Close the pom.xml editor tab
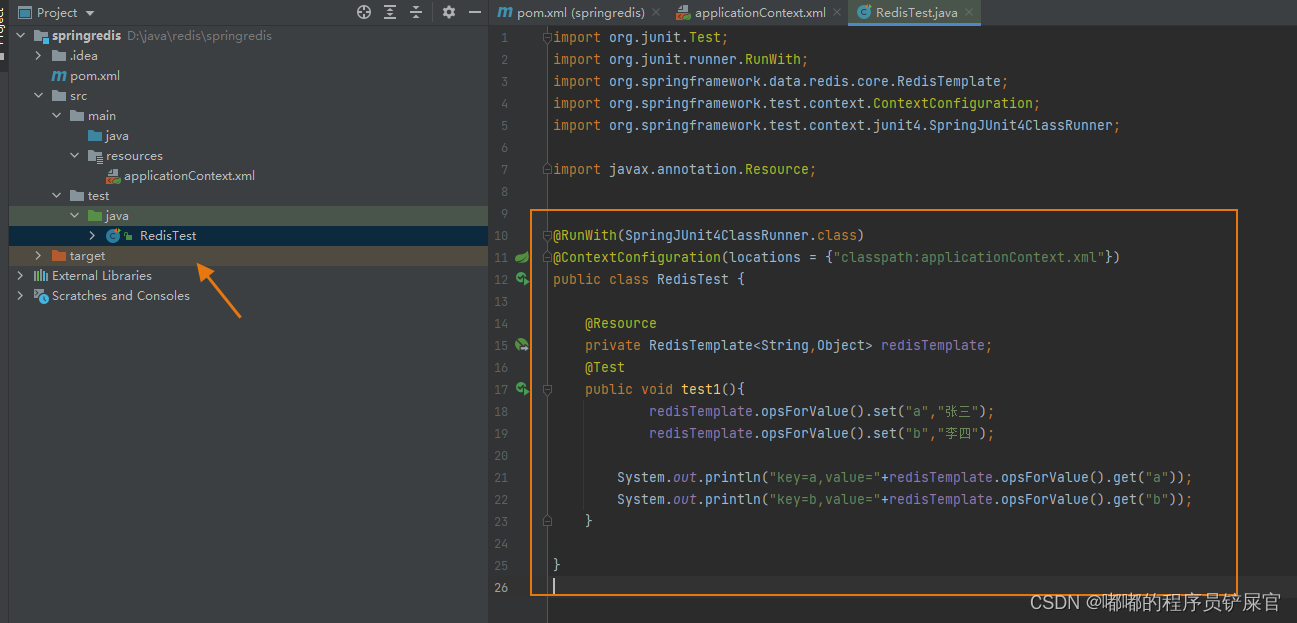The height and width of the screenshot is (623, 1297). 656,13
